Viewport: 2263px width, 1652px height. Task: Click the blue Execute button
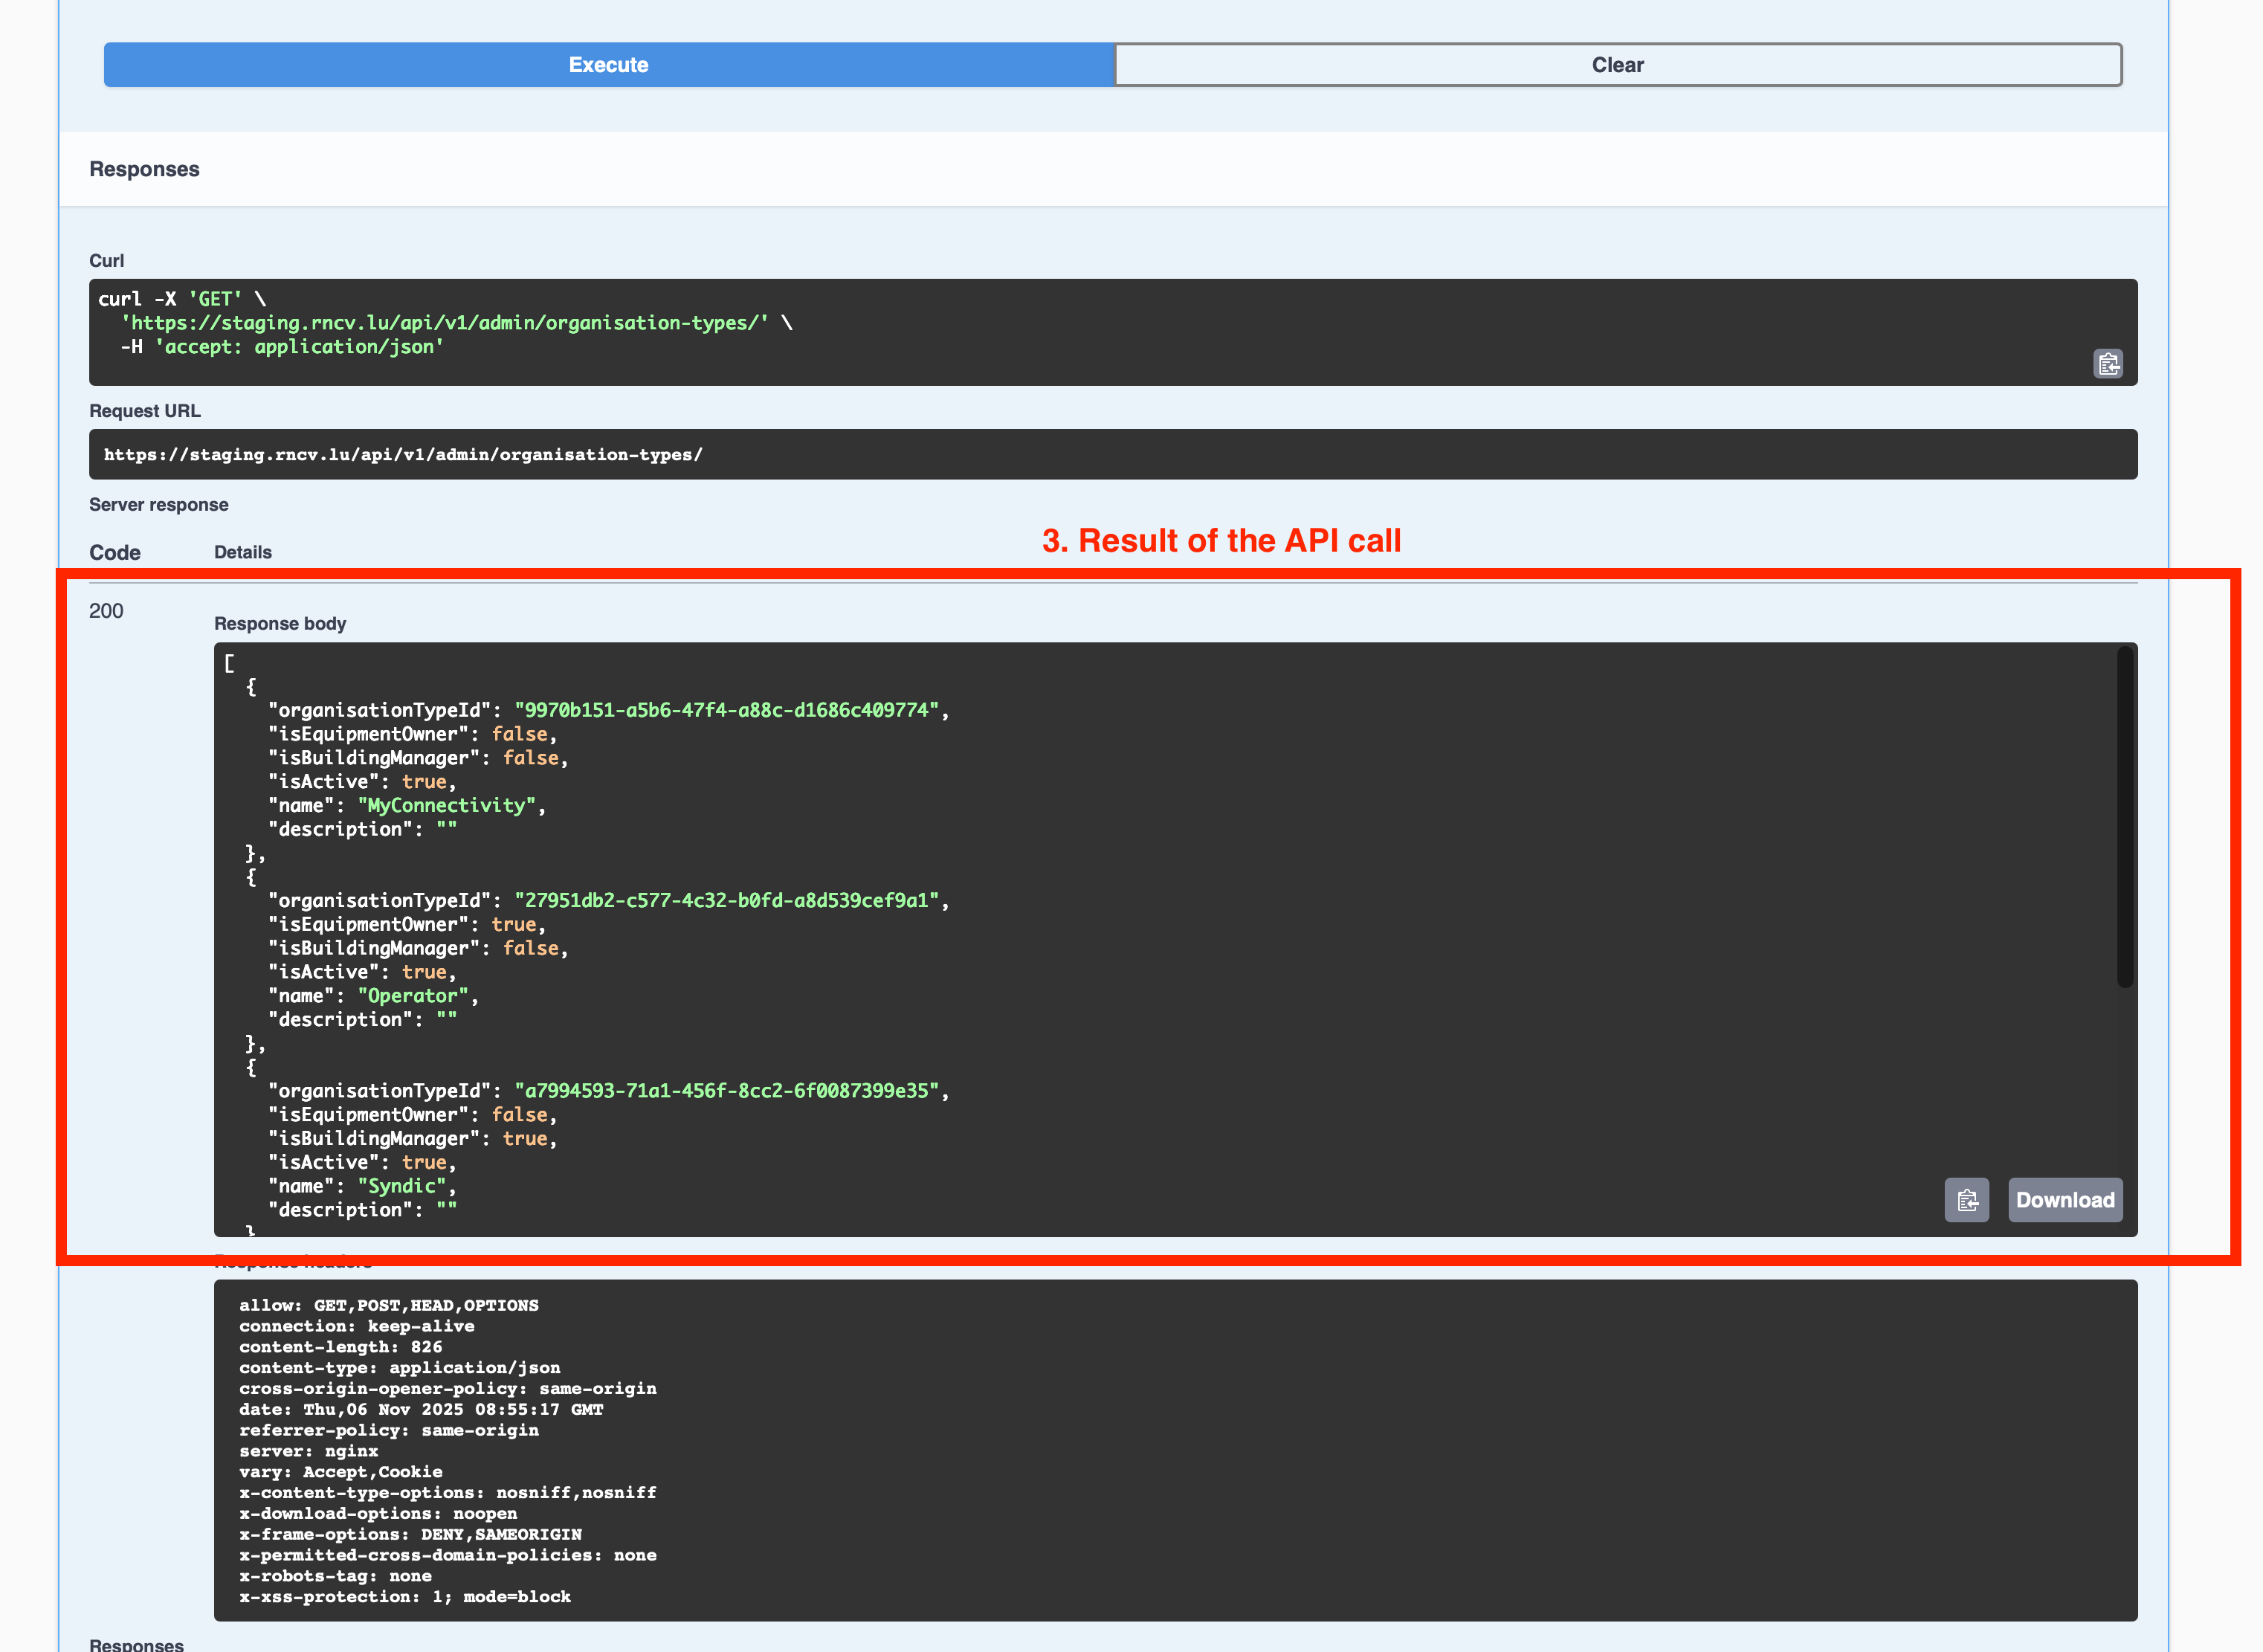click(608, 65)
